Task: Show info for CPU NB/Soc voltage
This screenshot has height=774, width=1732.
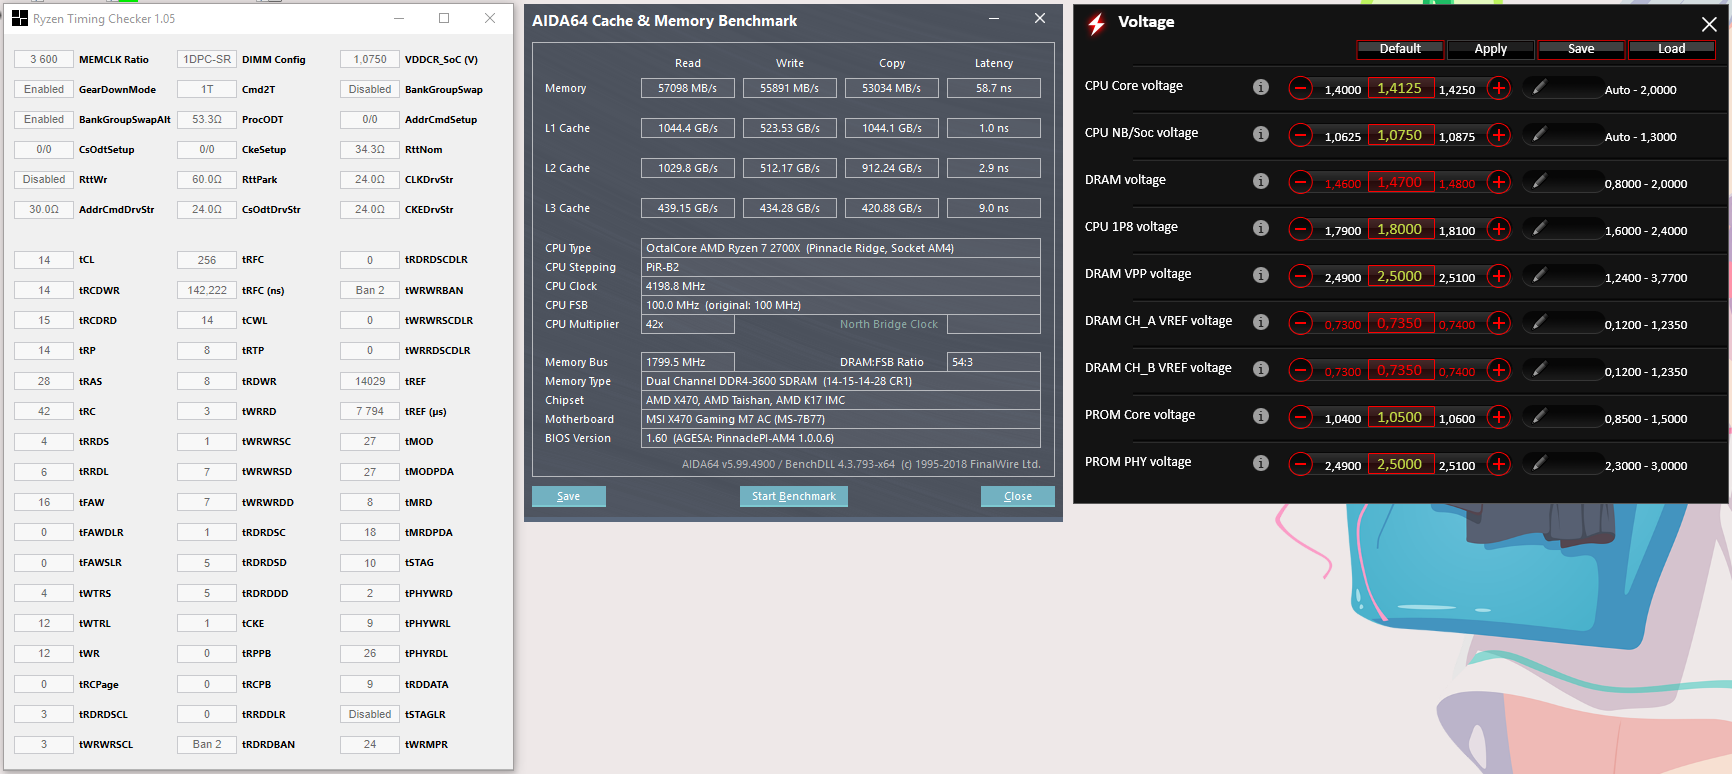Action: click(x=1261, y=134)
